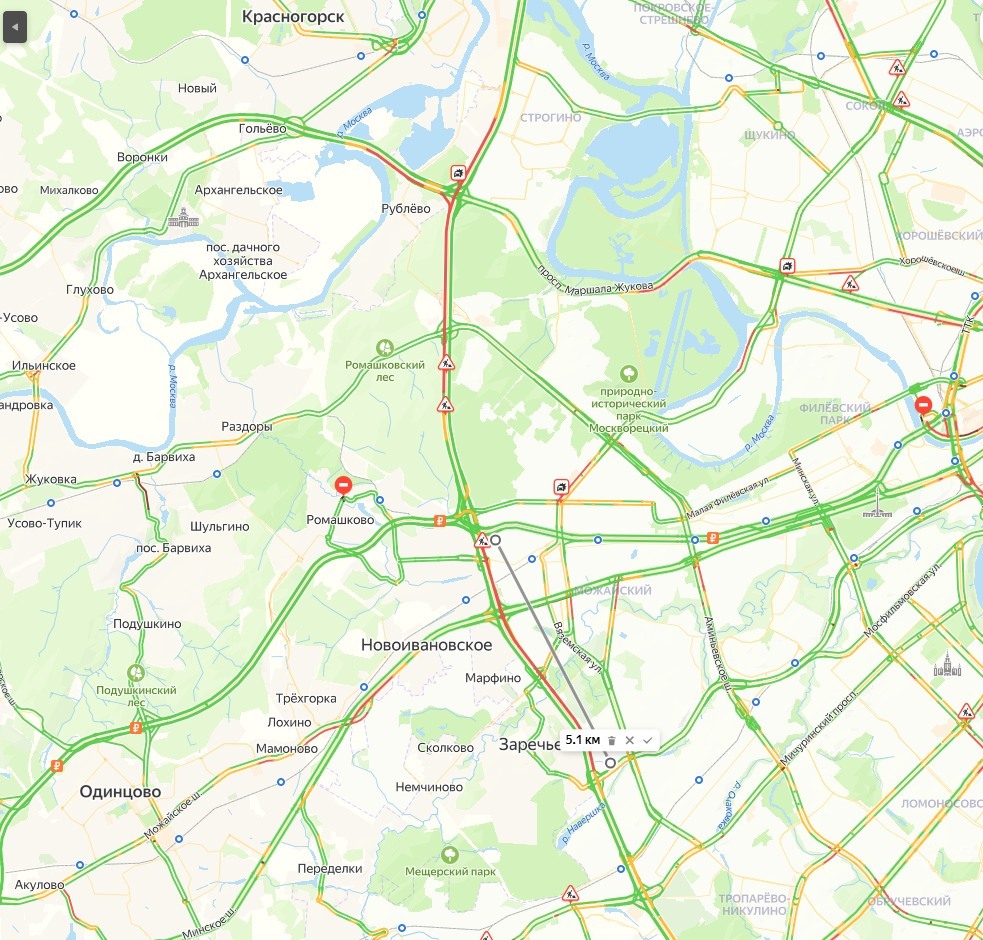This screenshot has height=940, width=983.
Task: Click the Красногорск city label
Action: 293,17
